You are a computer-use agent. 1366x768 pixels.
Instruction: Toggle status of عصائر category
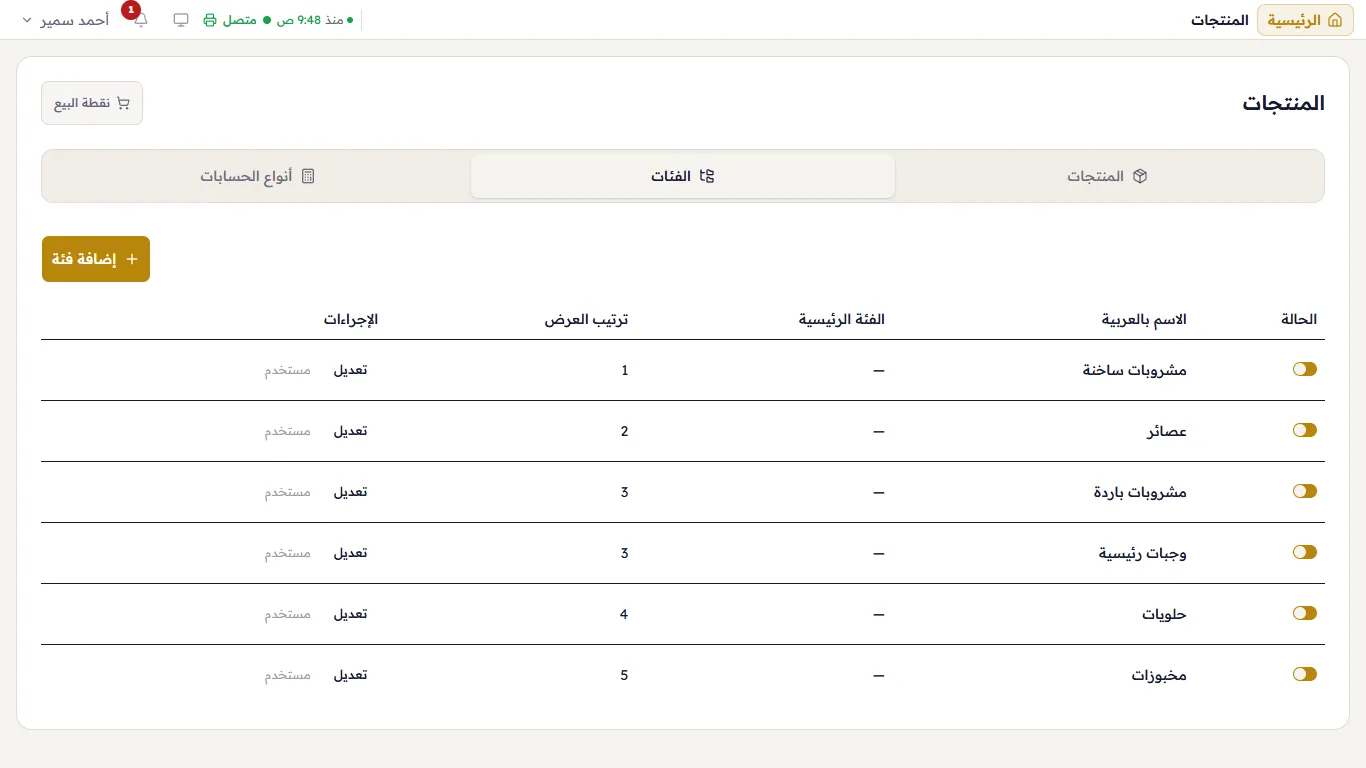[x=1305, y=430]
